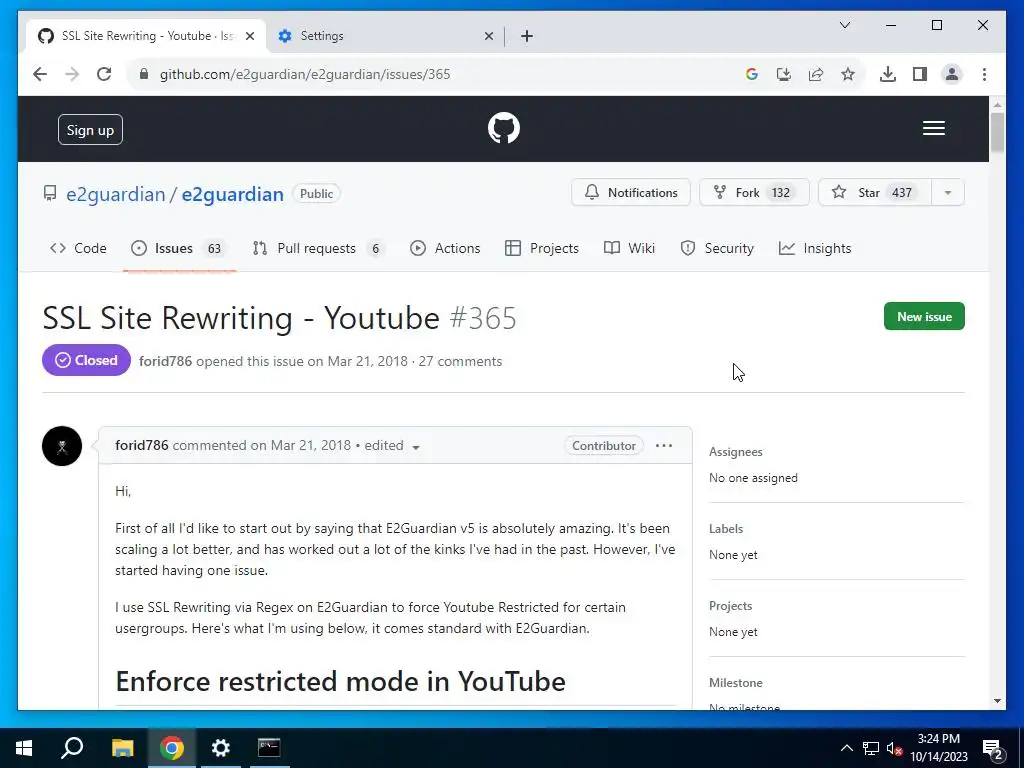This screenshot has width=1024, height=768.
Task: Switch to the Settings browser tab
Action: 385,36
